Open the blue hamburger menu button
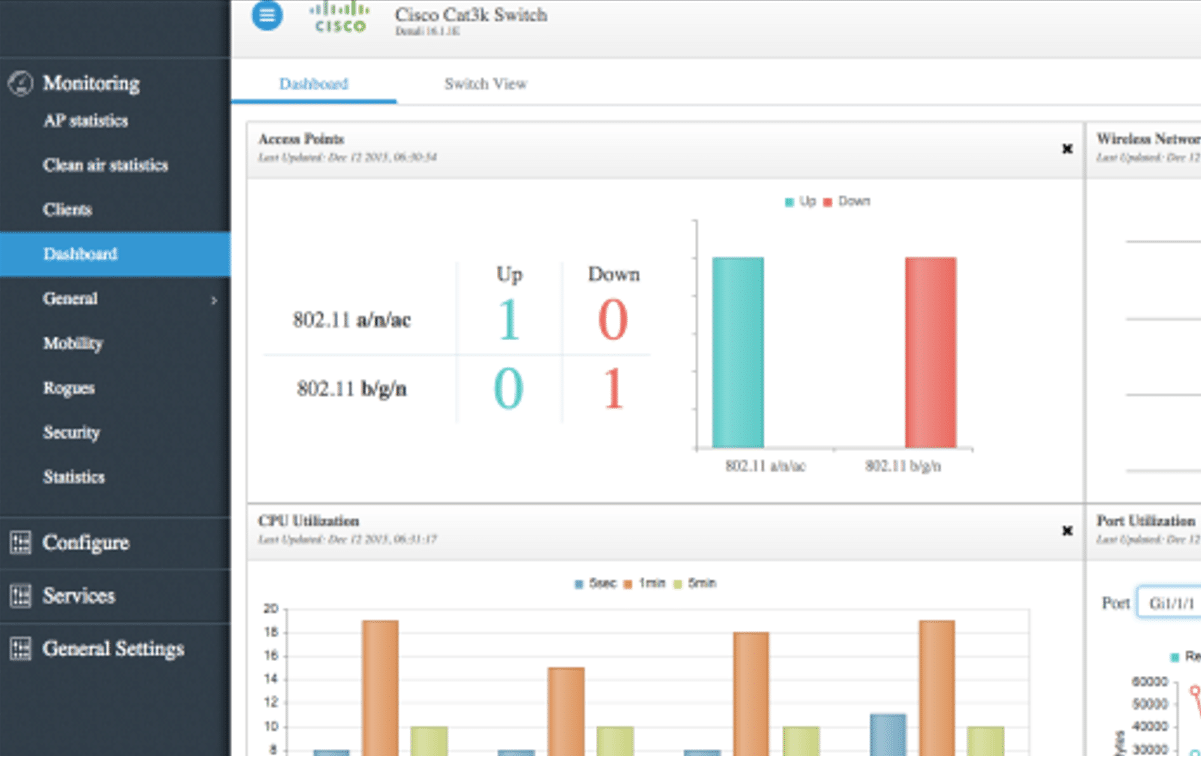The image size is (1201, 758). click(x=266, y=16)
